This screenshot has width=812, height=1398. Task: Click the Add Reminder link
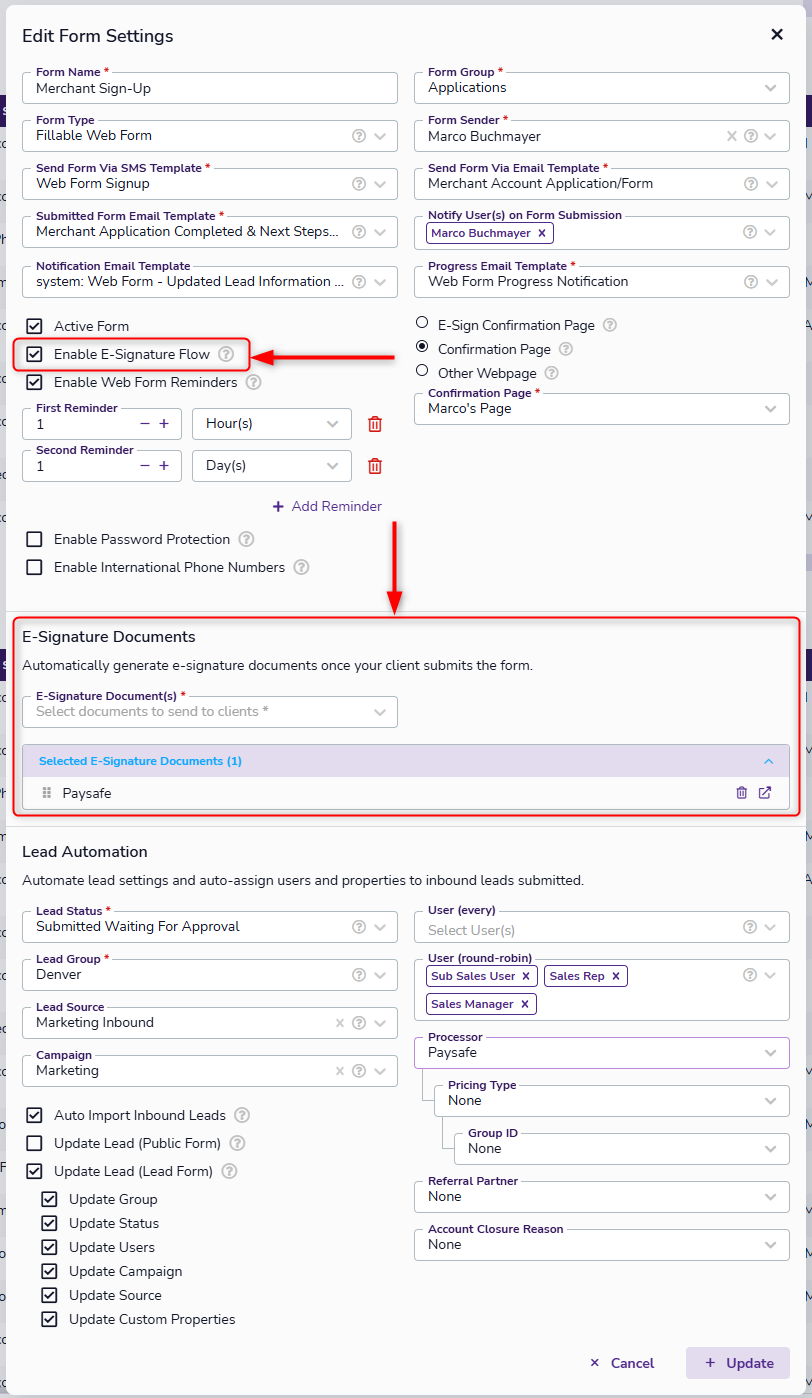(x=327, y=507)
